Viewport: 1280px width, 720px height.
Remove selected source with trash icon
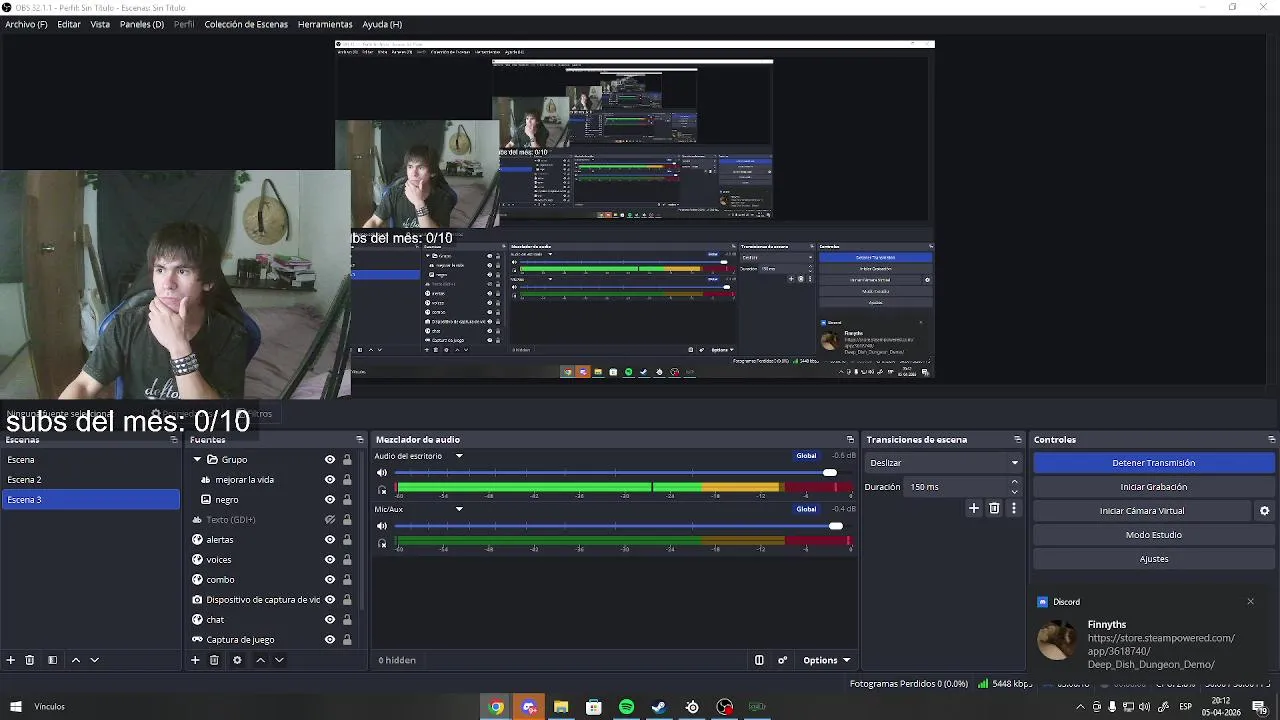(x=214, y=660)
